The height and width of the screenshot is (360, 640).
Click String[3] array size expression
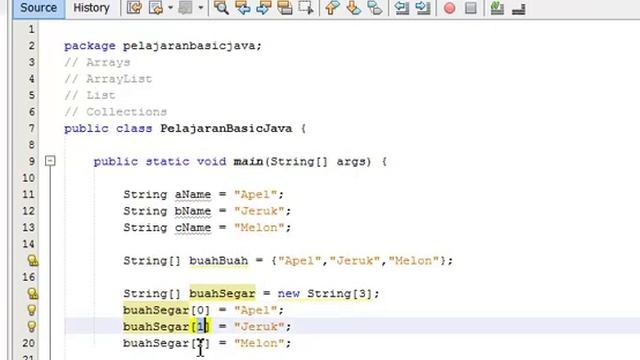pos(339,293)
